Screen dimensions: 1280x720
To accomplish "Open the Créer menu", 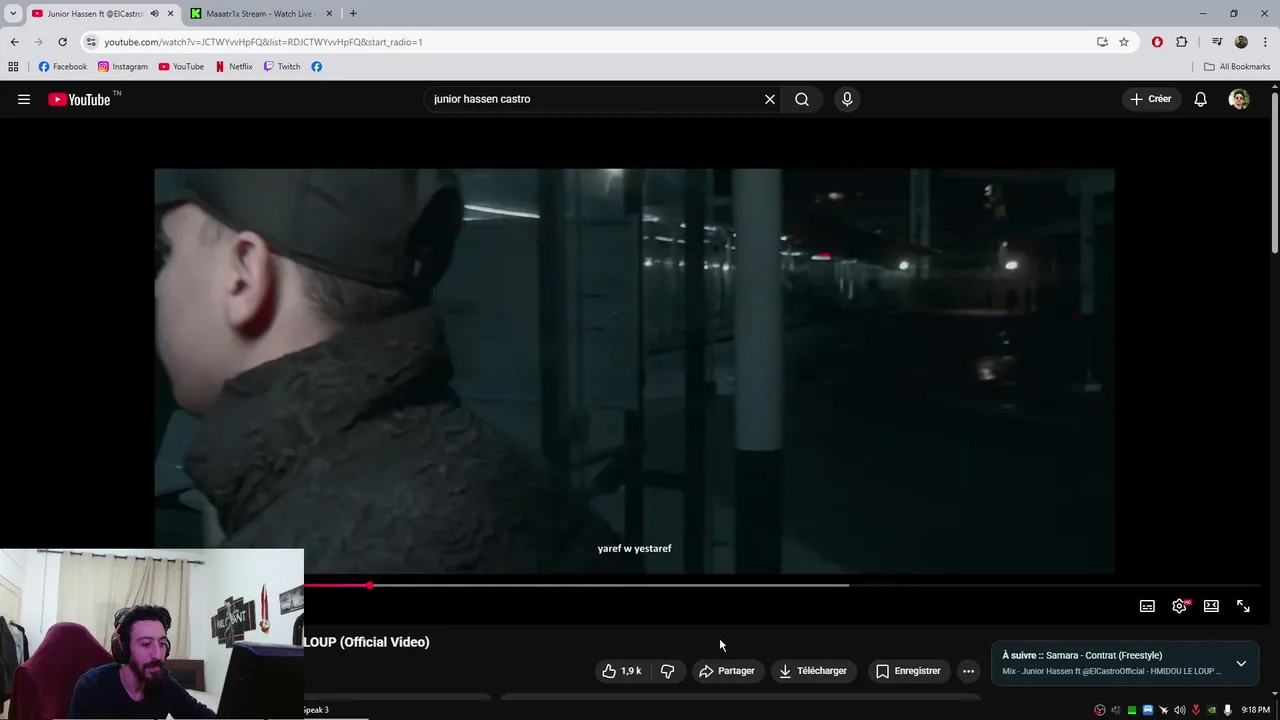I will point(1151,99).
